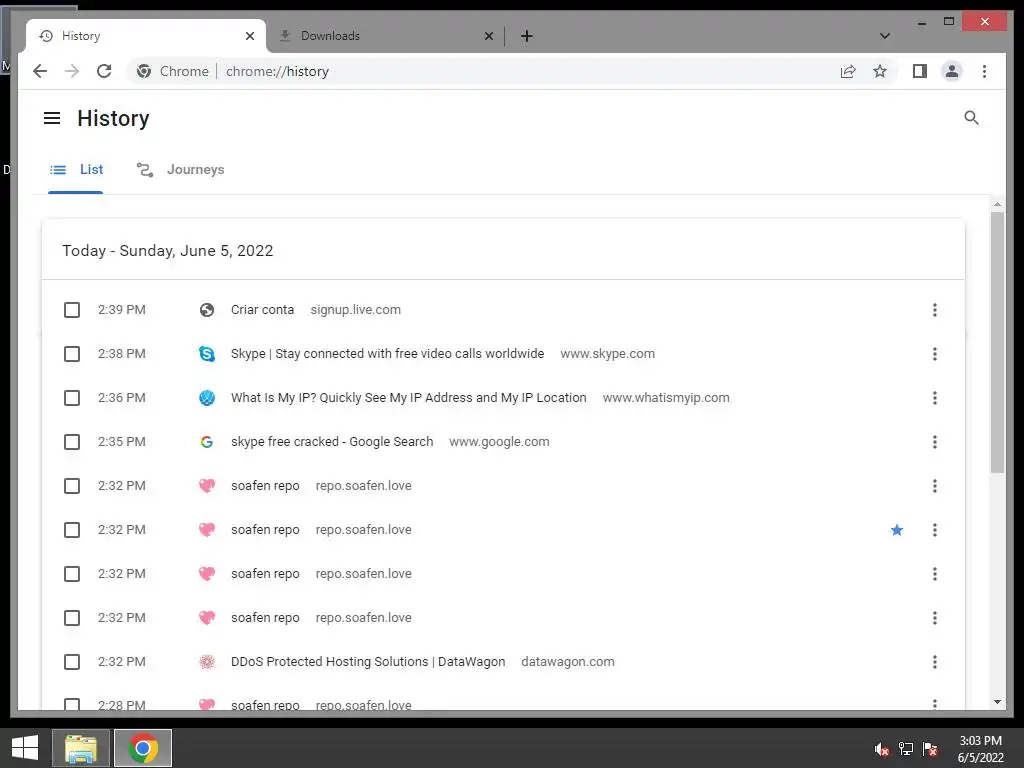
Task: Click the datawagon.com domain text
Action: pos(568,662)
